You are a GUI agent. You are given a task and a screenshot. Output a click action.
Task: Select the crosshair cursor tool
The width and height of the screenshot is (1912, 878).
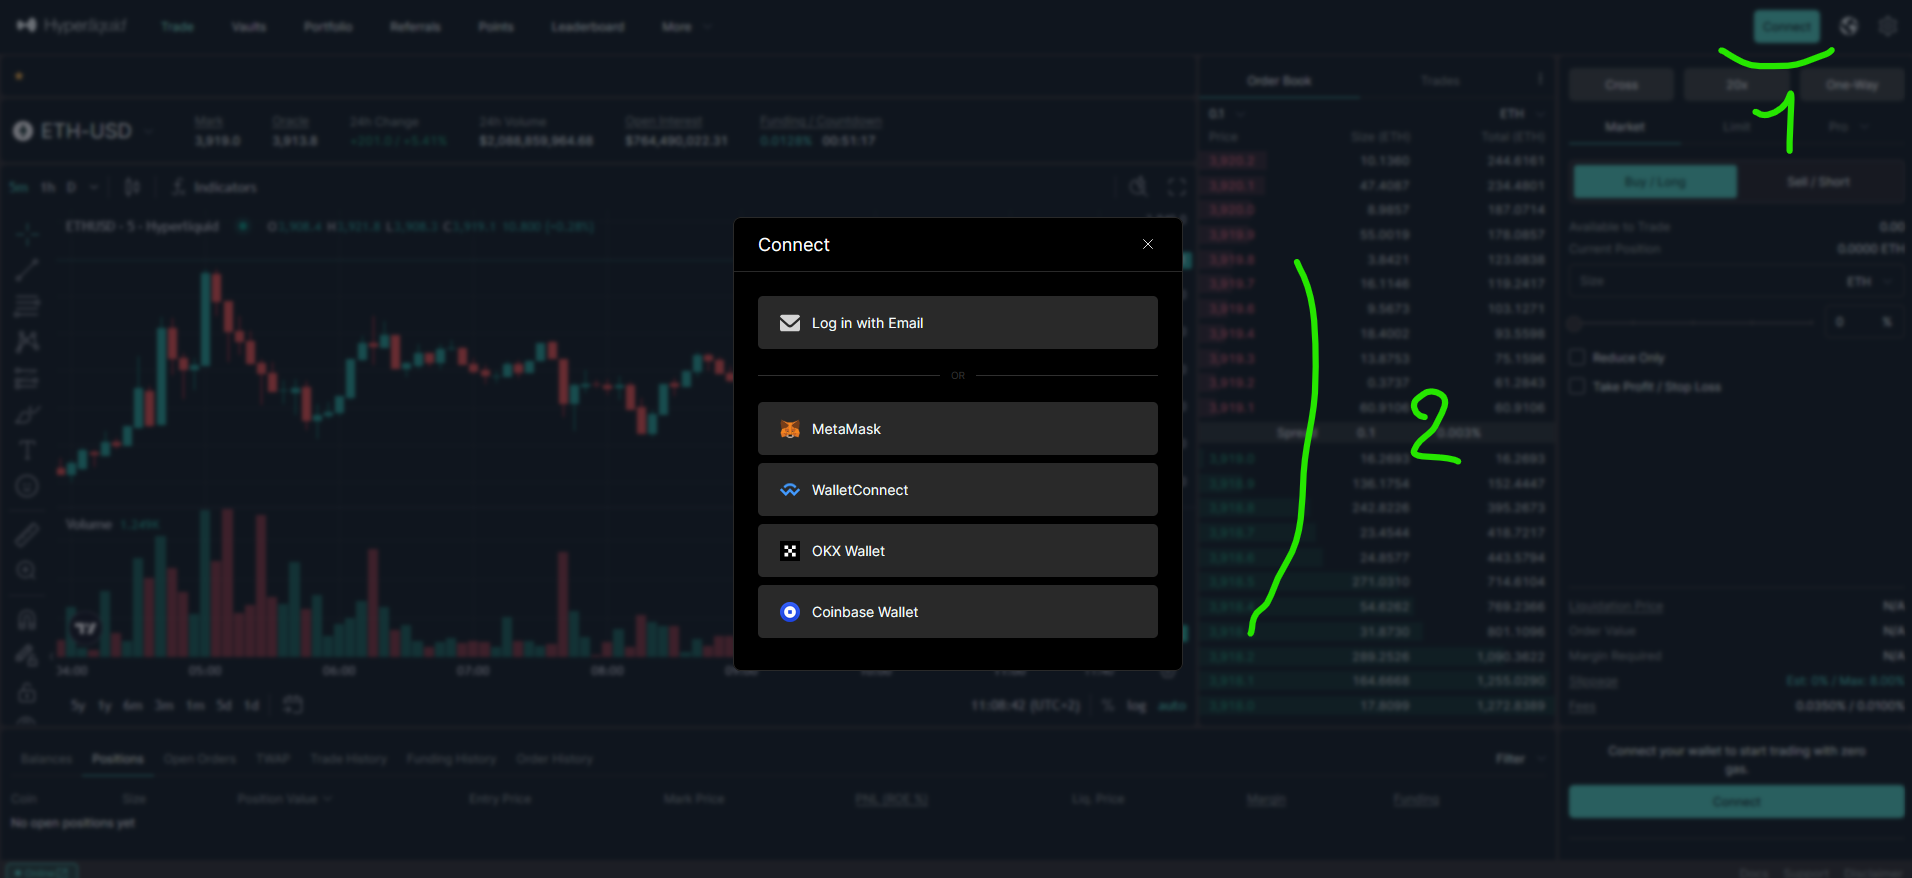coord(27,233)
